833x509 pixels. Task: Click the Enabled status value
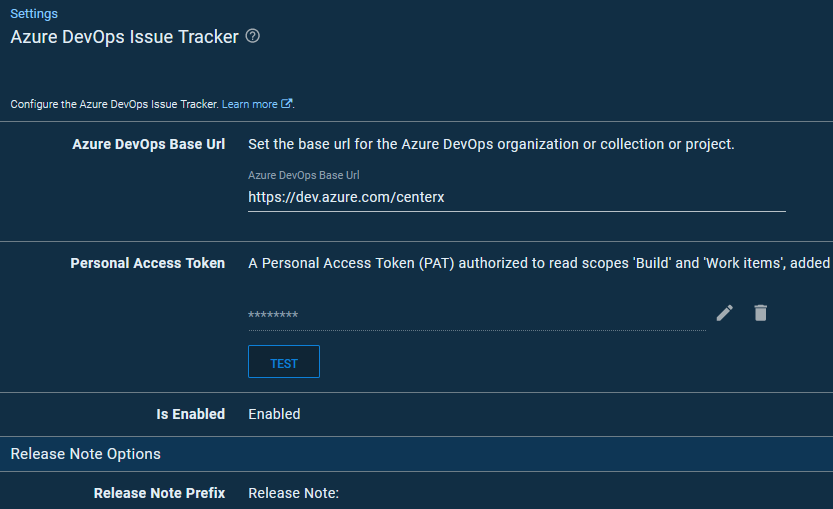coord(274,414)
